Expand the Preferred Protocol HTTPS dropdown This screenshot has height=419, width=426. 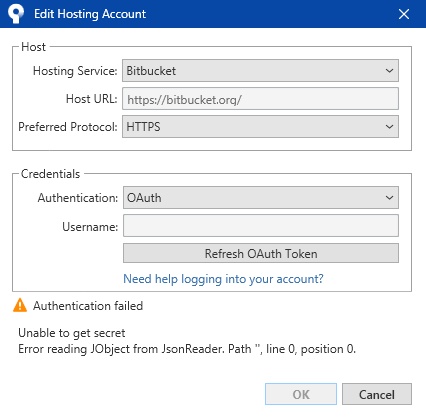tap(260, 127)
